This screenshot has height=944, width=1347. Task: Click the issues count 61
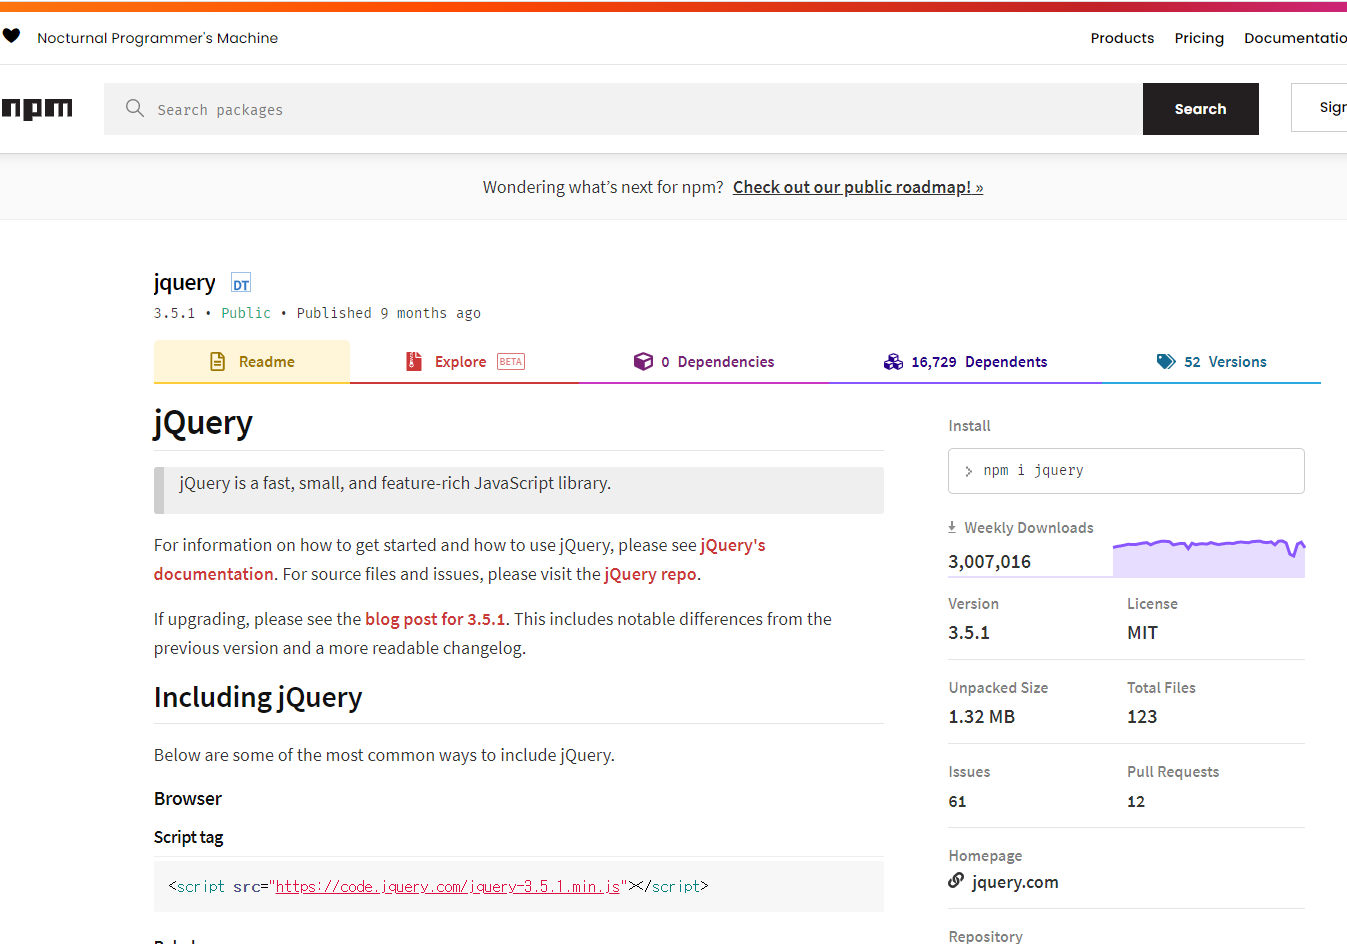coord(957,802)
